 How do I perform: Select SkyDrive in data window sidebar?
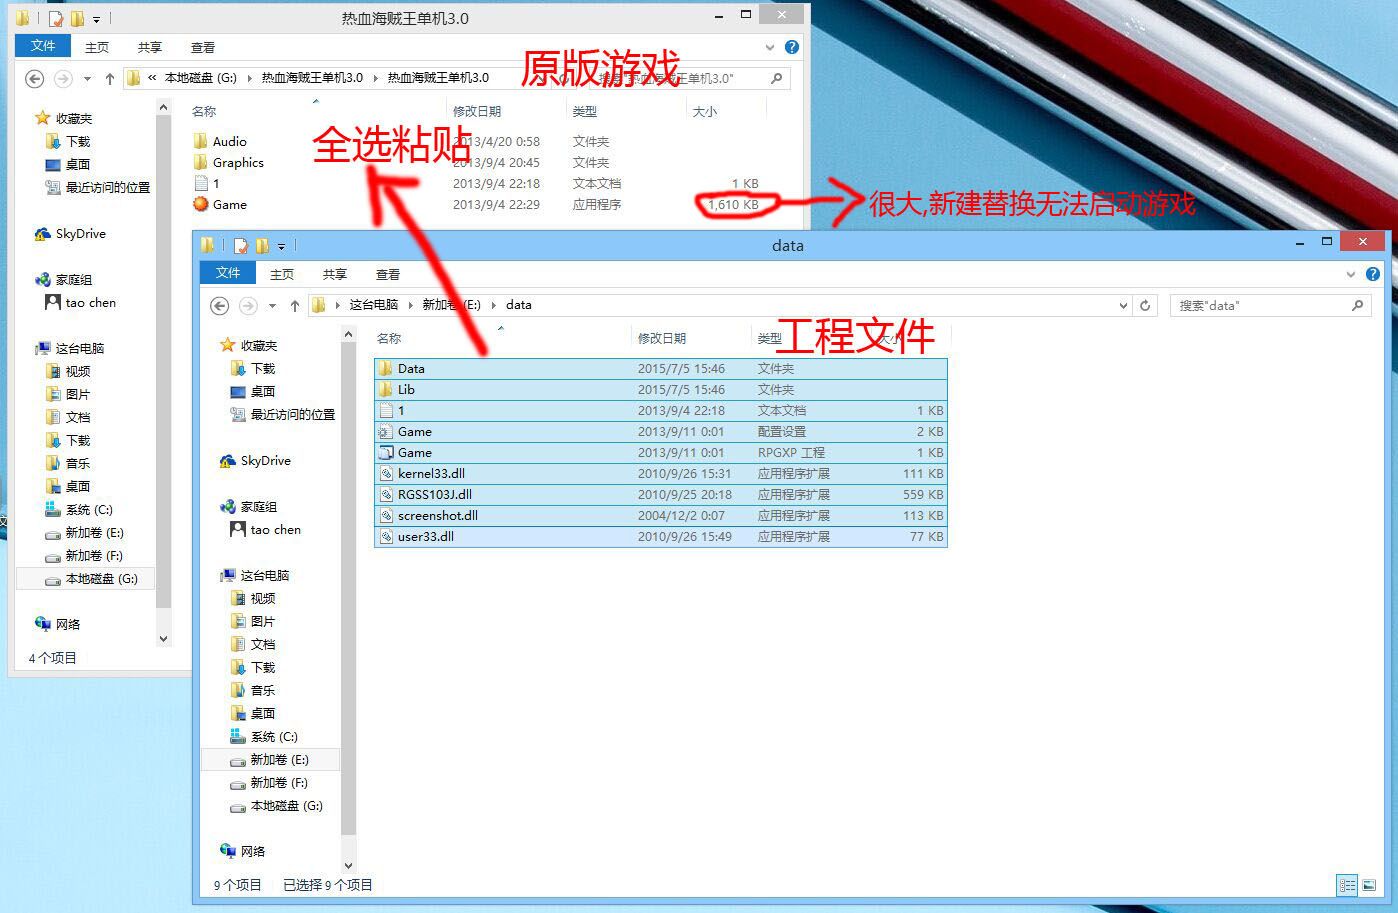click(265, 461)
